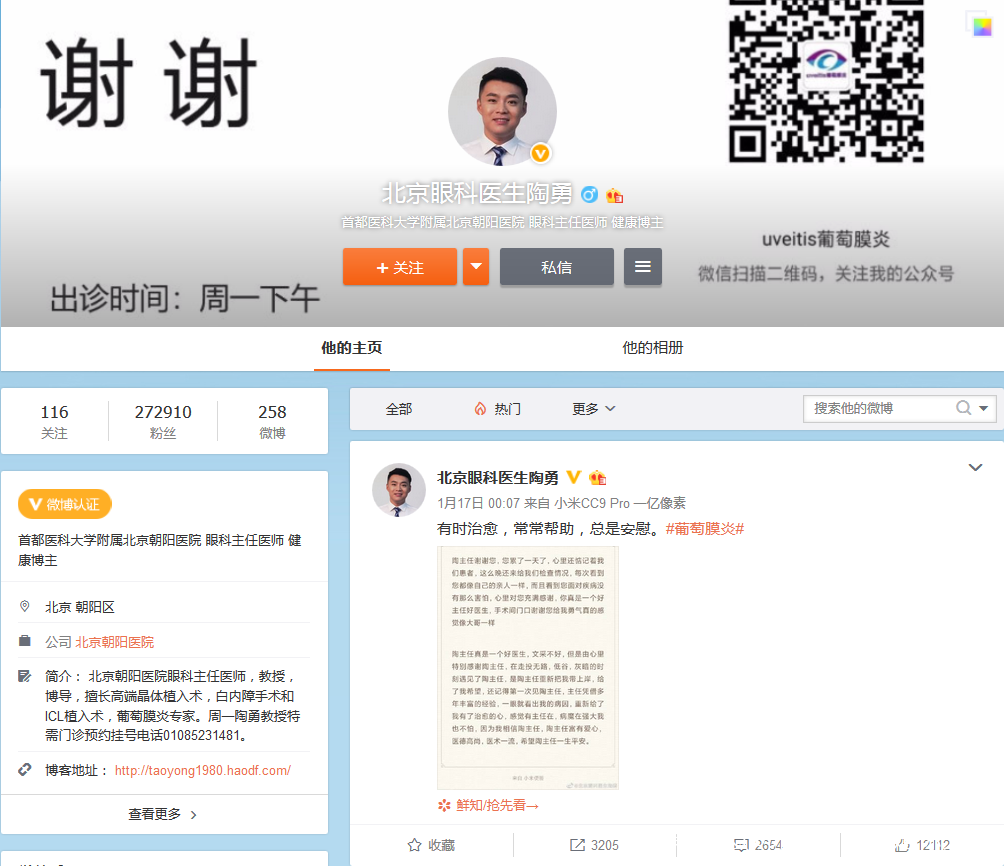The image size is (1004, 866).
Task: Open the three-line menu button next to 私信
Action: tap(643, 266)
